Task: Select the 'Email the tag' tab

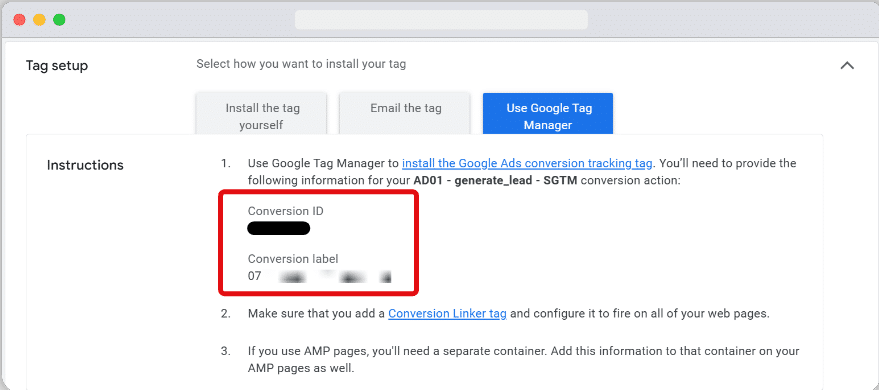Action: coord(406,114)
